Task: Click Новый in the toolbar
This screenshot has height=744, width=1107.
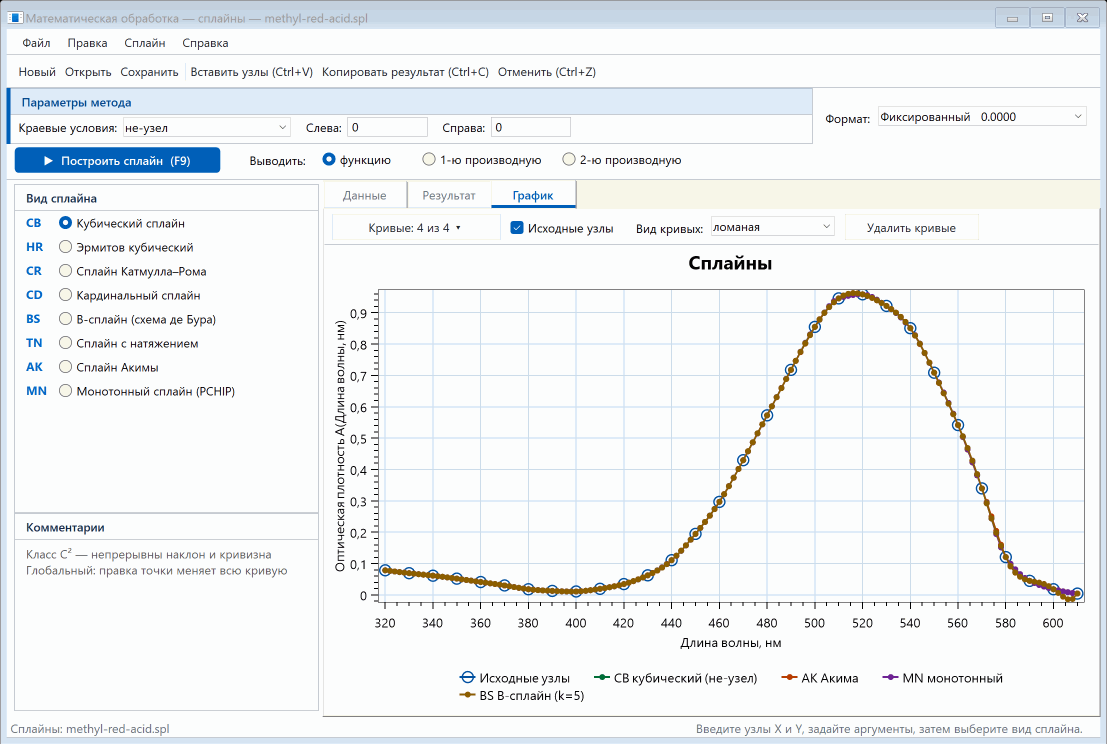Action: click(37, 72)
